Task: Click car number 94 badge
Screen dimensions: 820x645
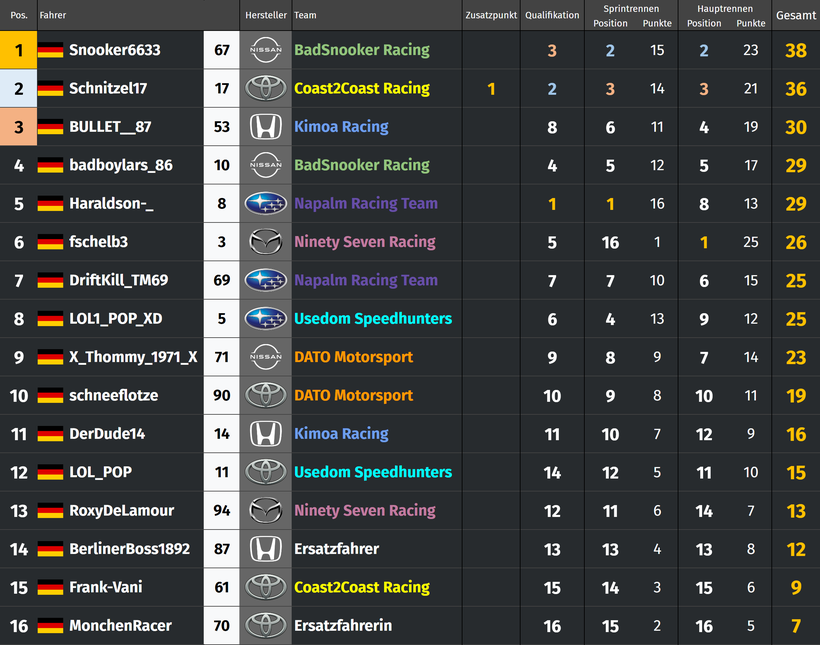Action: click(x=222, y=511)
